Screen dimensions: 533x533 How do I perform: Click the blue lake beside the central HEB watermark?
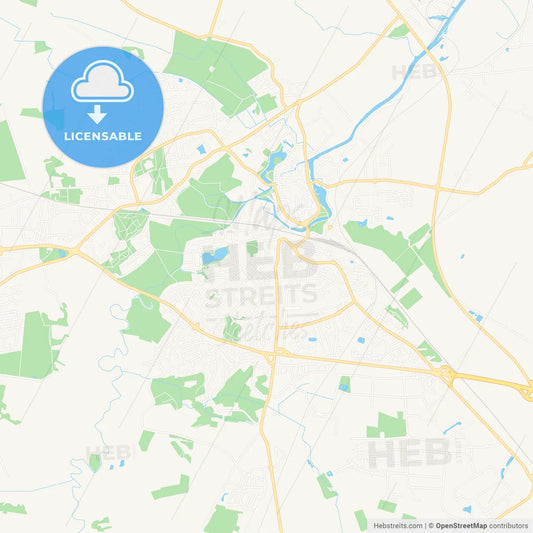(x=215, y=256)
